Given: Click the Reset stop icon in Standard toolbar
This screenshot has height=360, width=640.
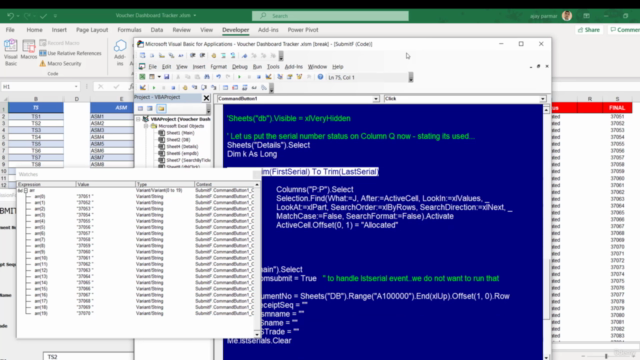Looking at the screenshot, I should 259,77.
